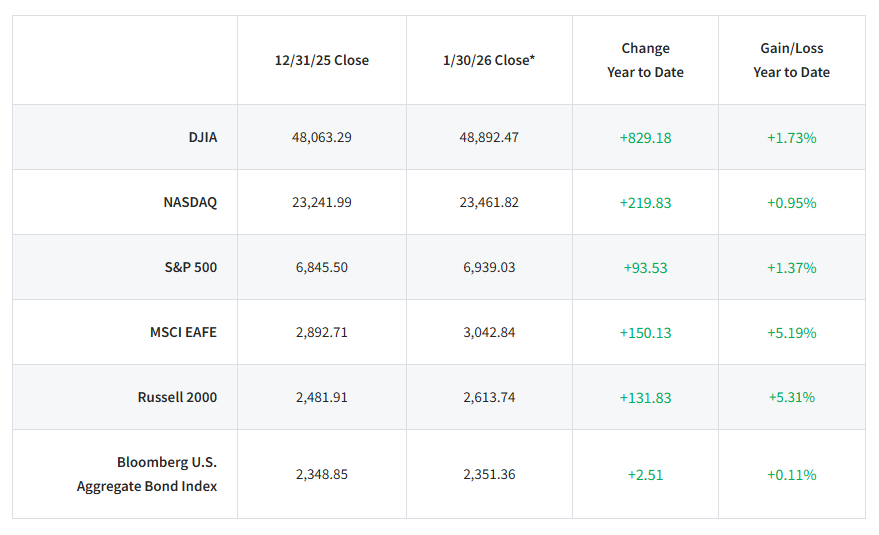Select the DJIA gain +1.73%

(x=791, y=137)
